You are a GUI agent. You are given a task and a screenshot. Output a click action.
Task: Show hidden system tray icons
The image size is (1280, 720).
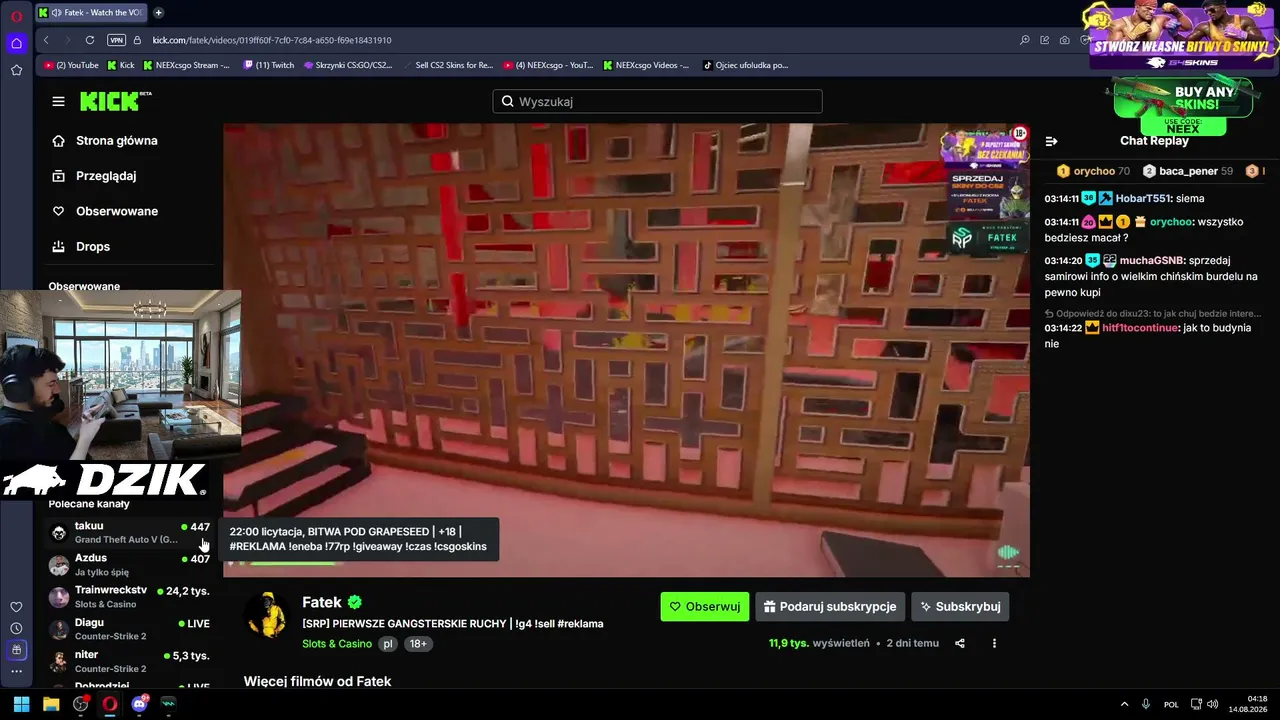click(1124, 704)
